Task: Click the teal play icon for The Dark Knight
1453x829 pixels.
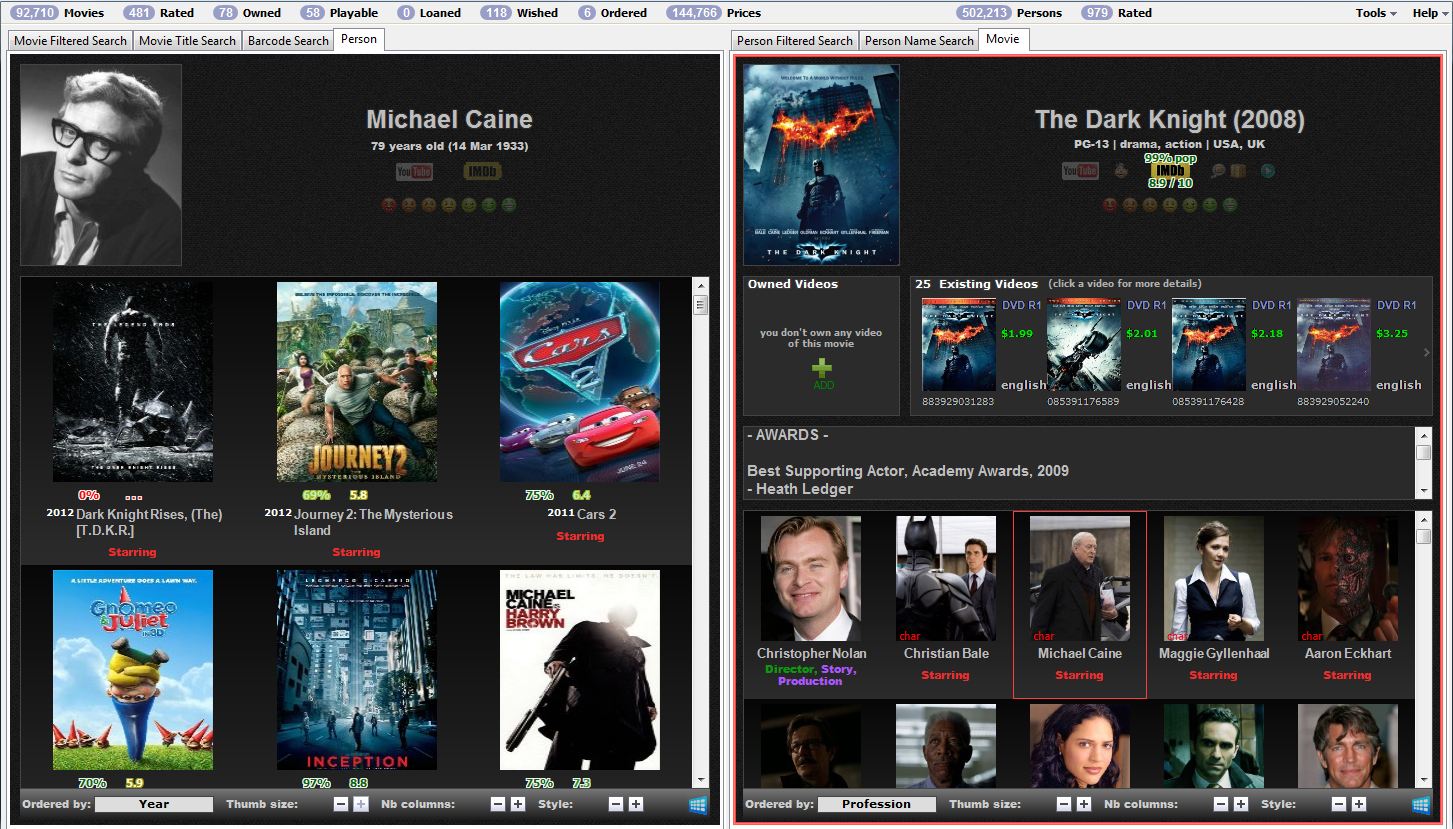Action: (x=1267, y=171)
